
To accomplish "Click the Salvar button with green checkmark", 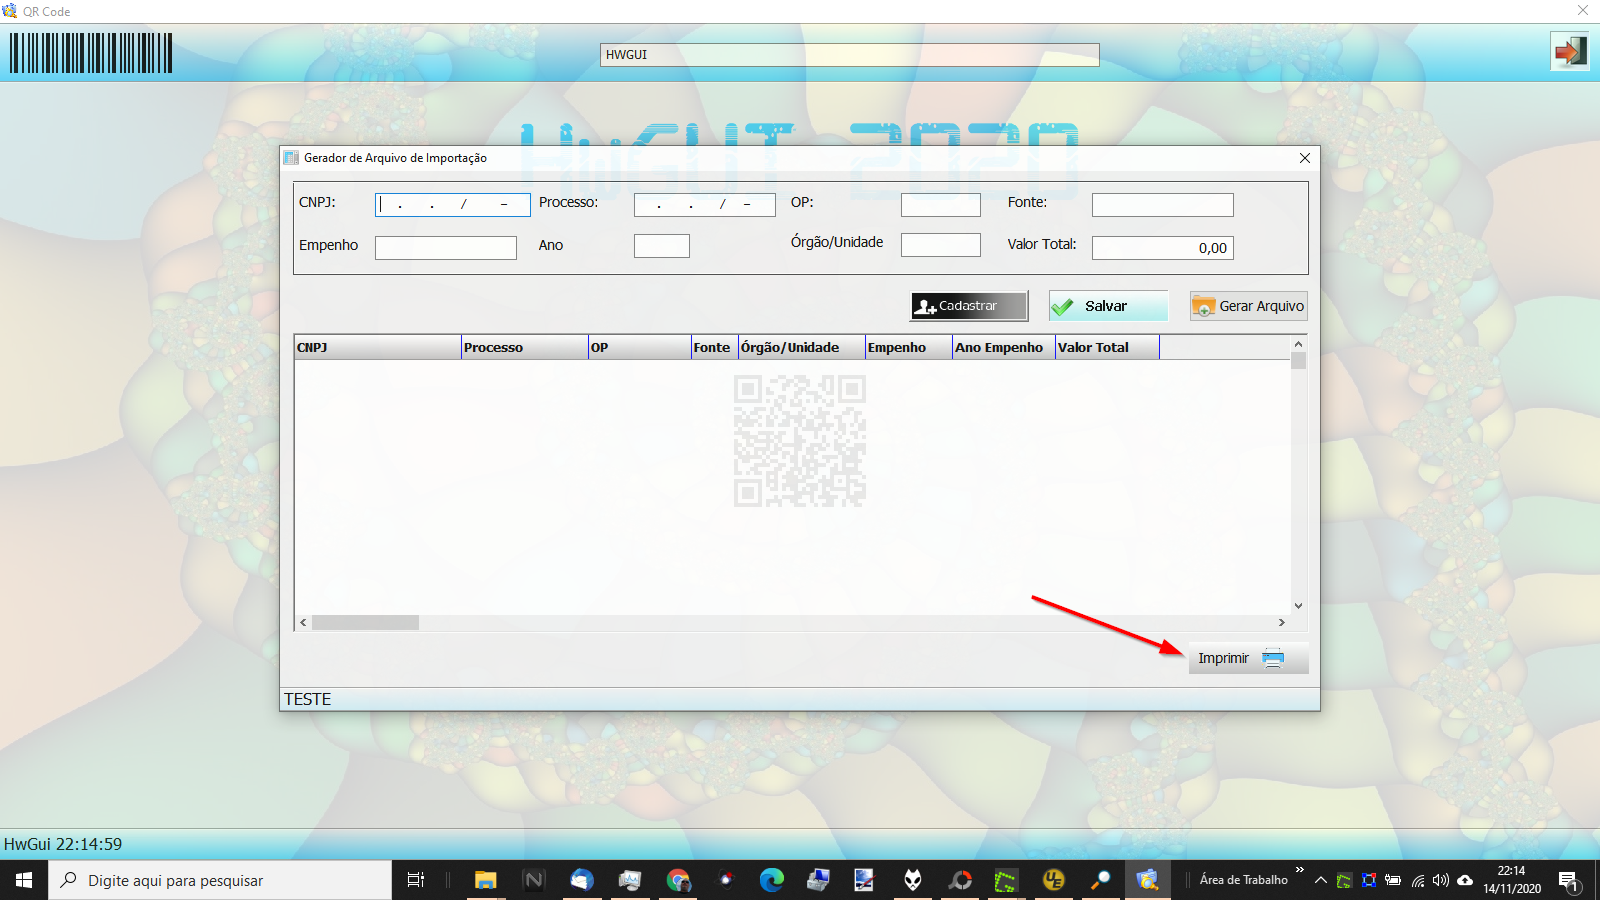I will 1108,306.
